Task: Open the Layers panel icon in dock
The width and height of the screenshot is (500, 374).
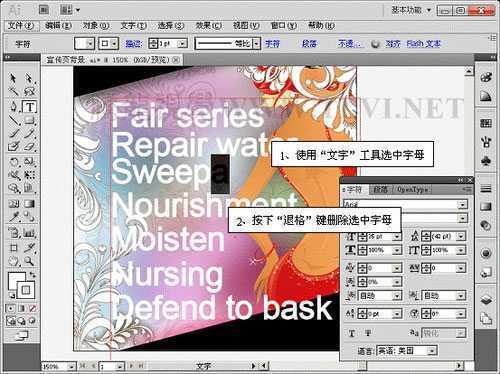Action: point(486,300)
